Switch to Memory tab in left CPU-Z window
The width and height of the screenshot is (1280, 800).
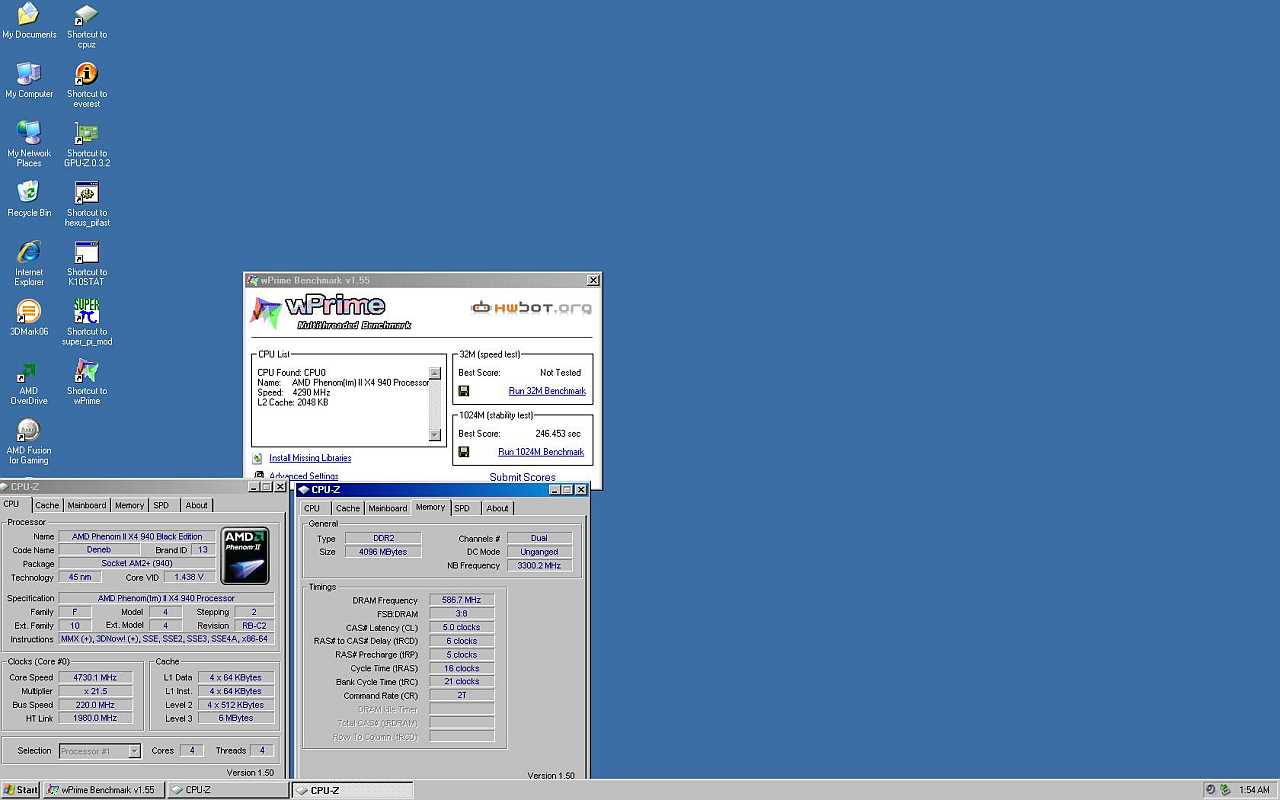click(x=129, y=505)
